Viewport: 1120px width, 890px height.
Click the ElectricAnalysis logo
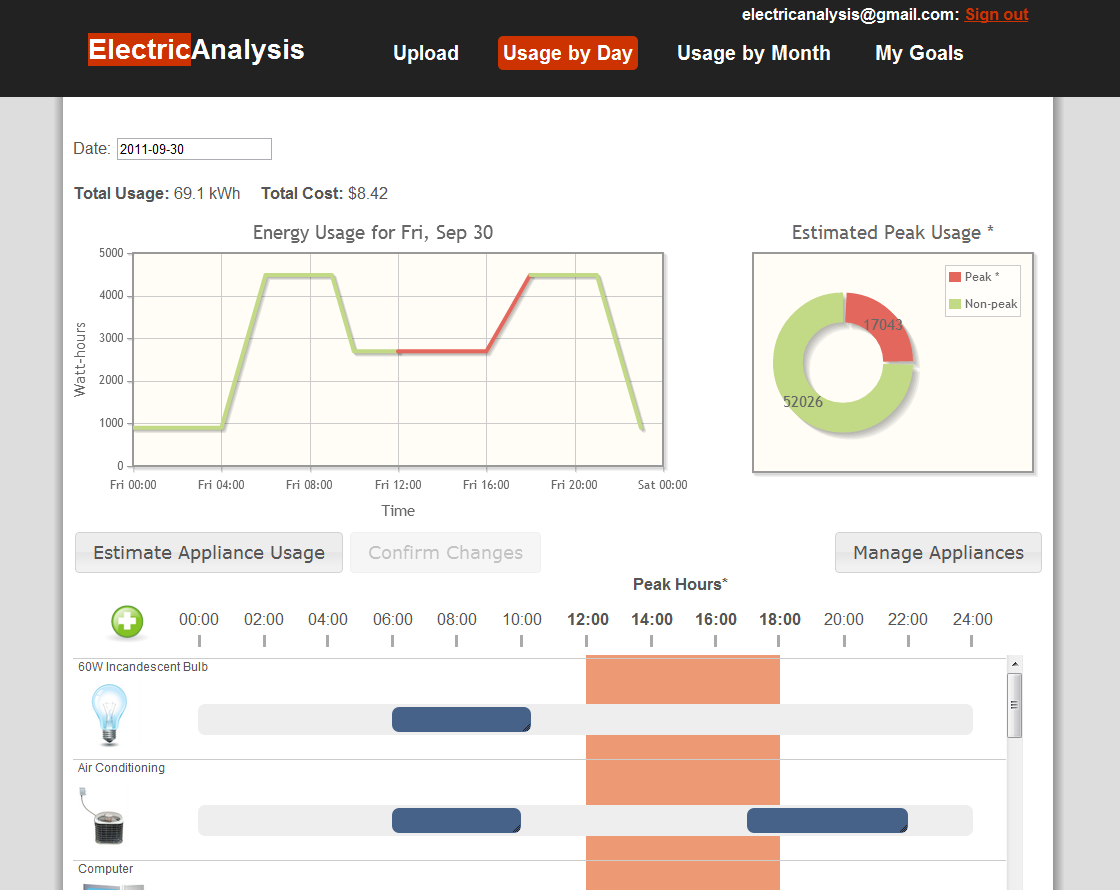click(x=196, y=50)
